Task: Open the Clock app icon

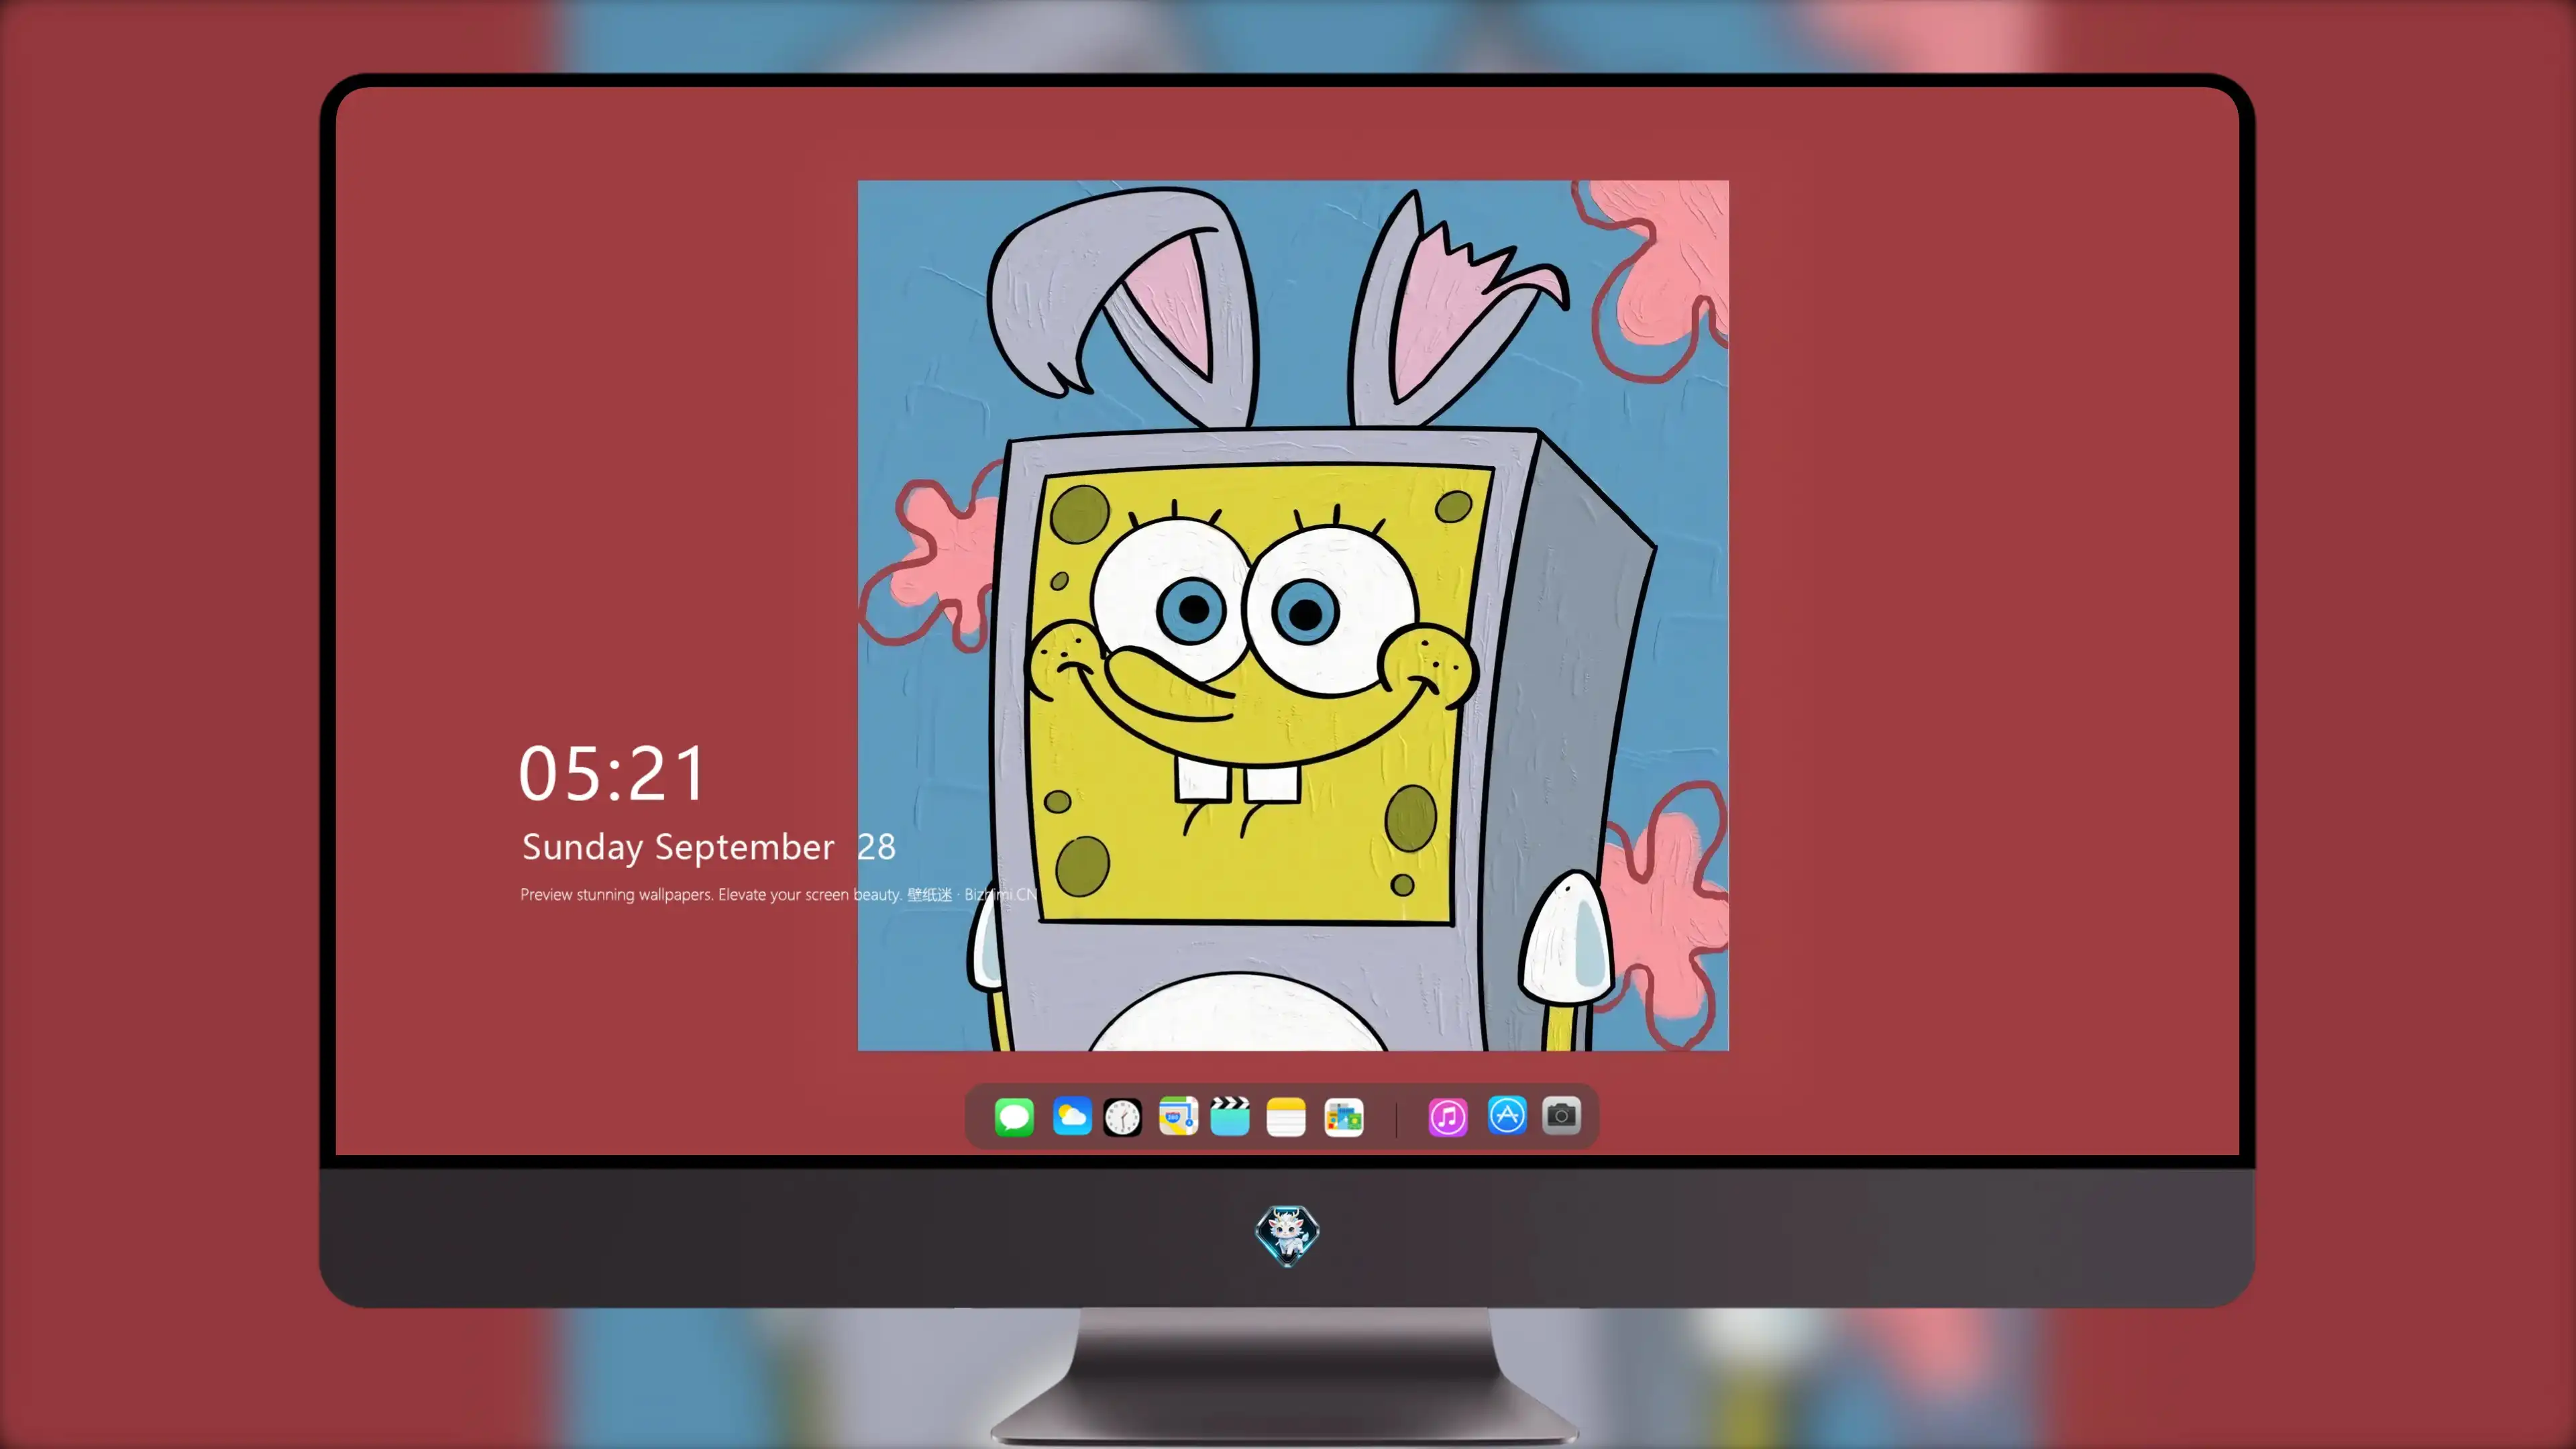Action: (1122, 1117)
